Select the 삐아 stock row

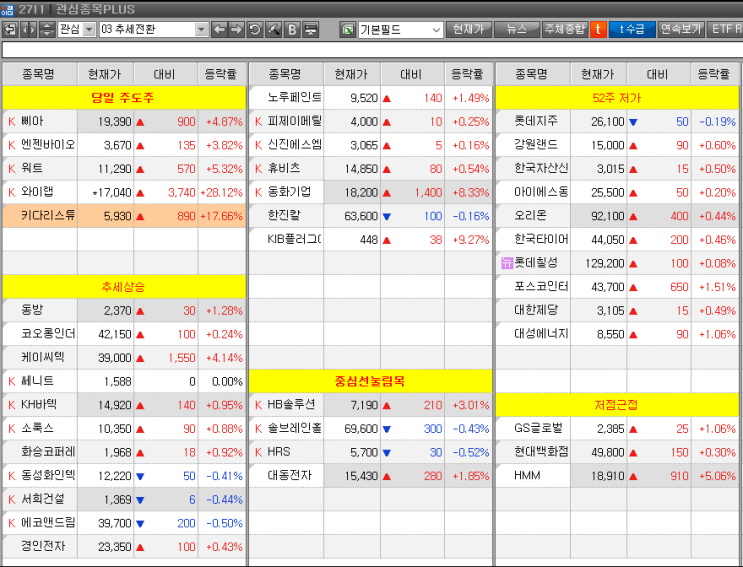click(x=124, y=121)
